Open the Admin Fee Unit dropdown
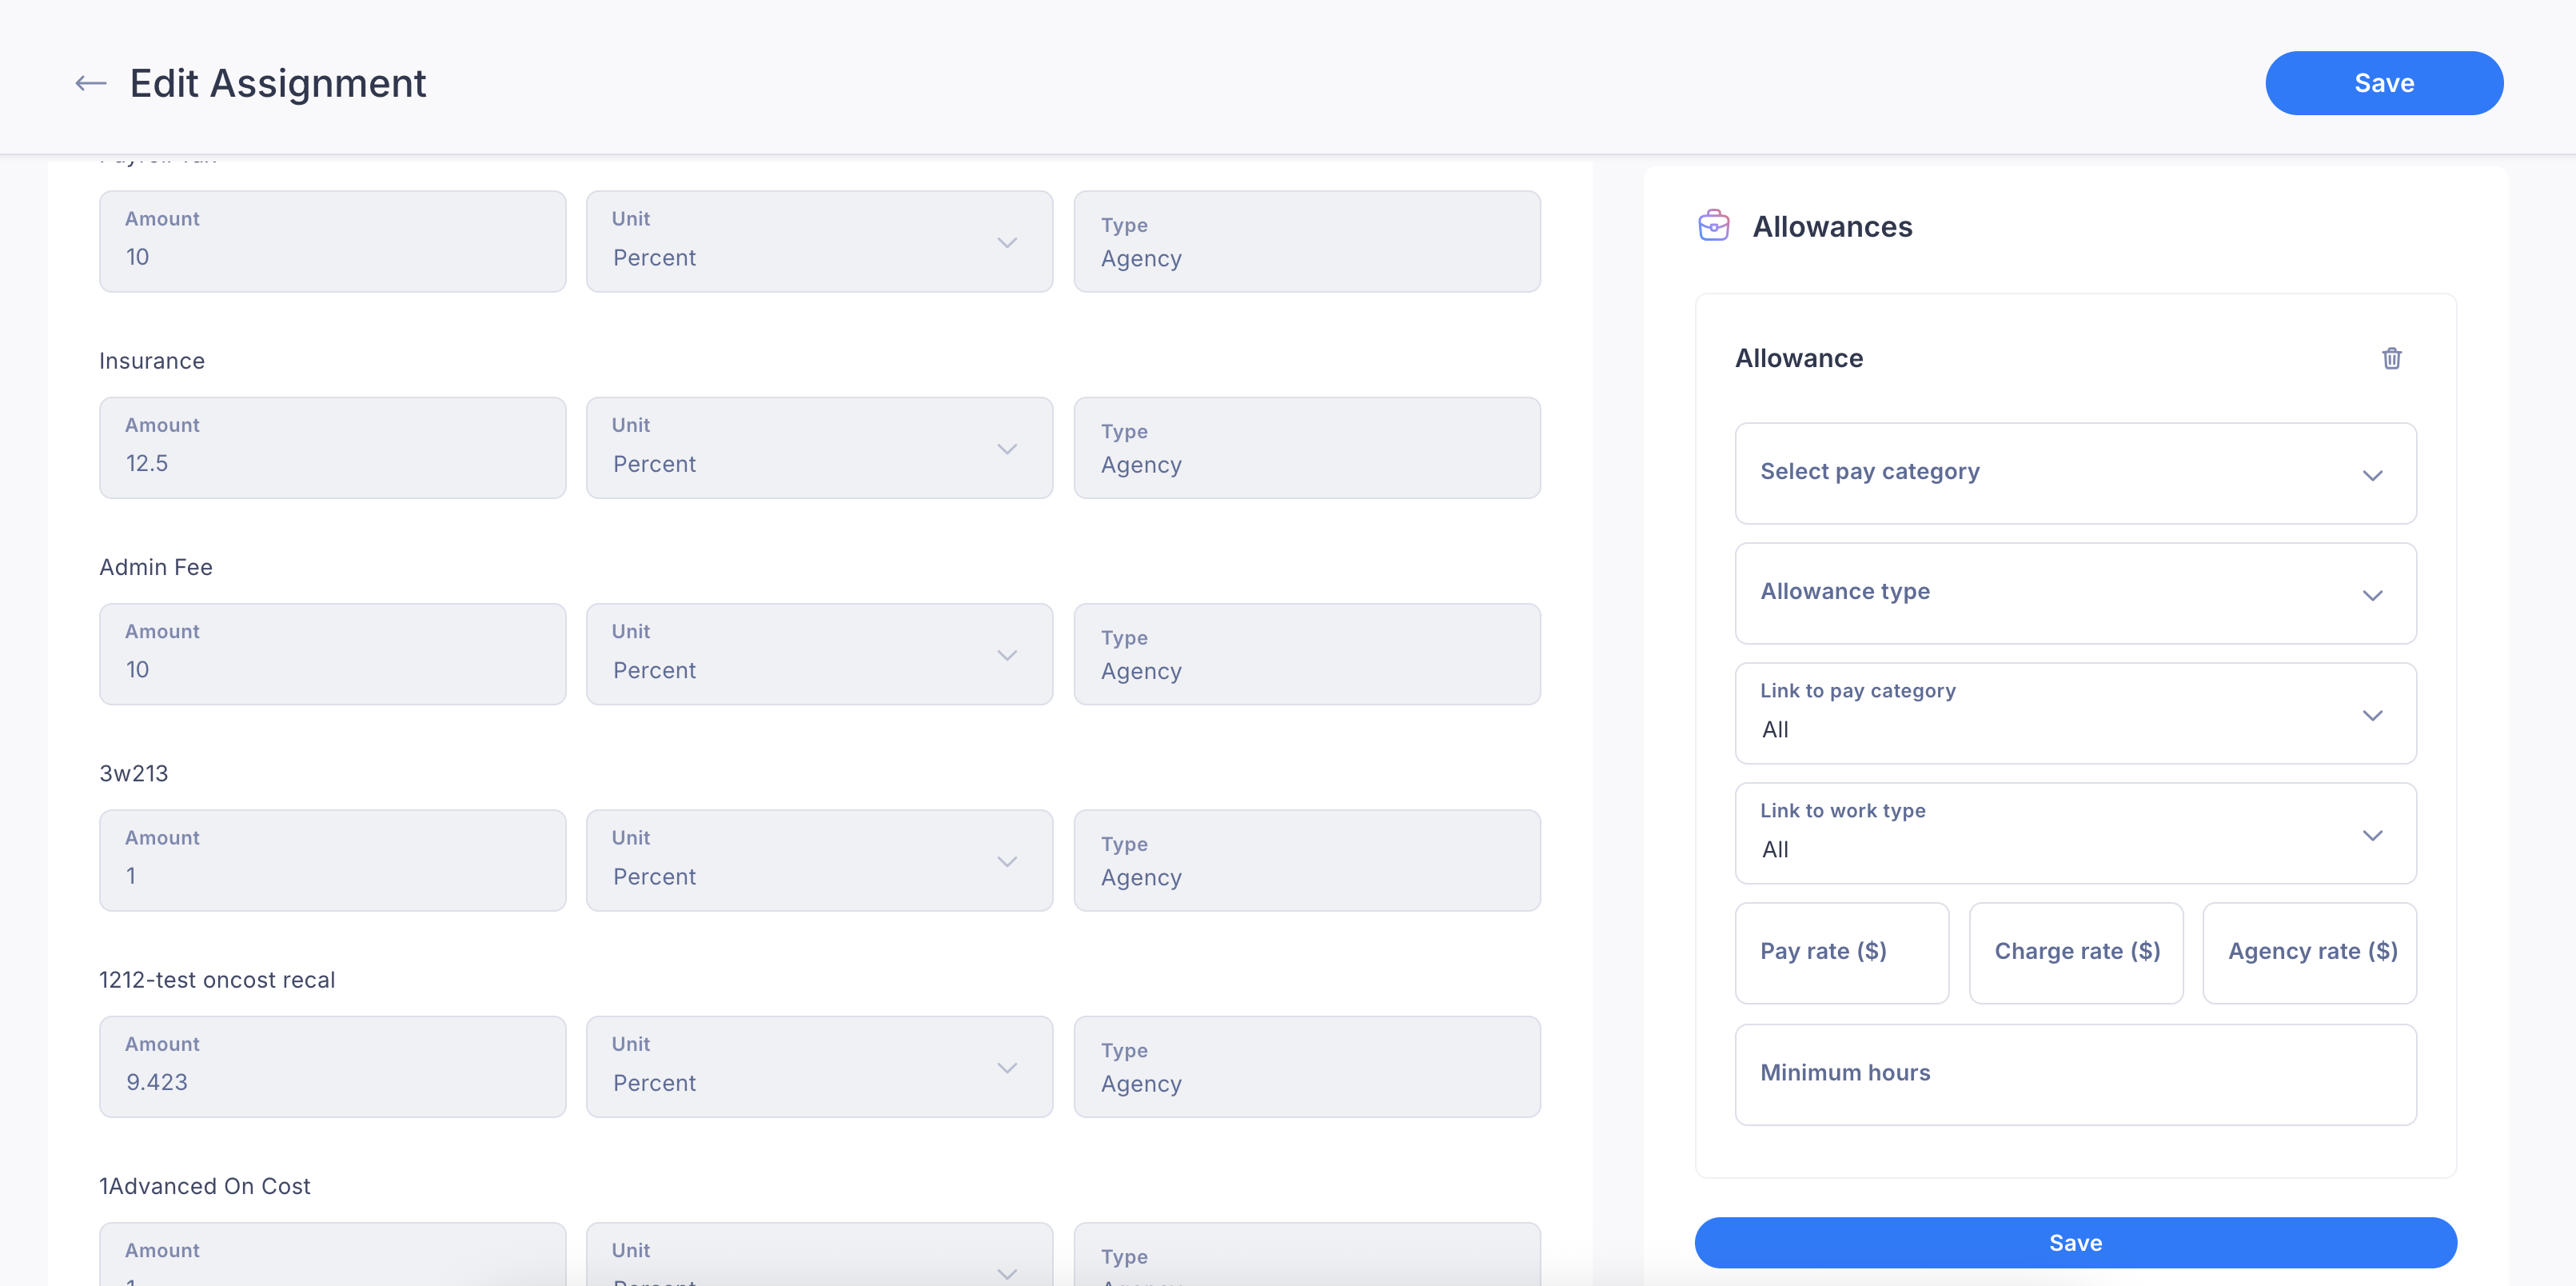2576x1286 pixels. click(x=819, y=654)
